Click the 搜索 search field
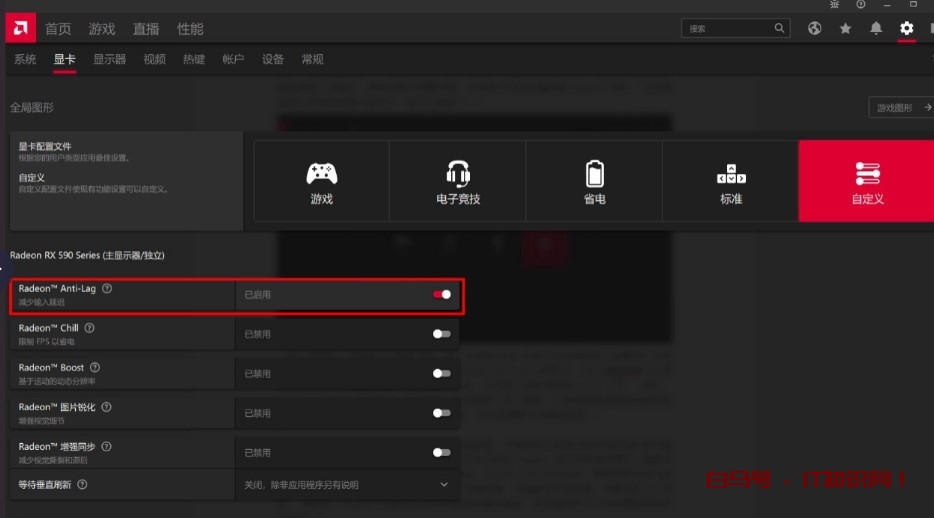The height and width of the screenshot is (518, 934). (x=735, y=28)
